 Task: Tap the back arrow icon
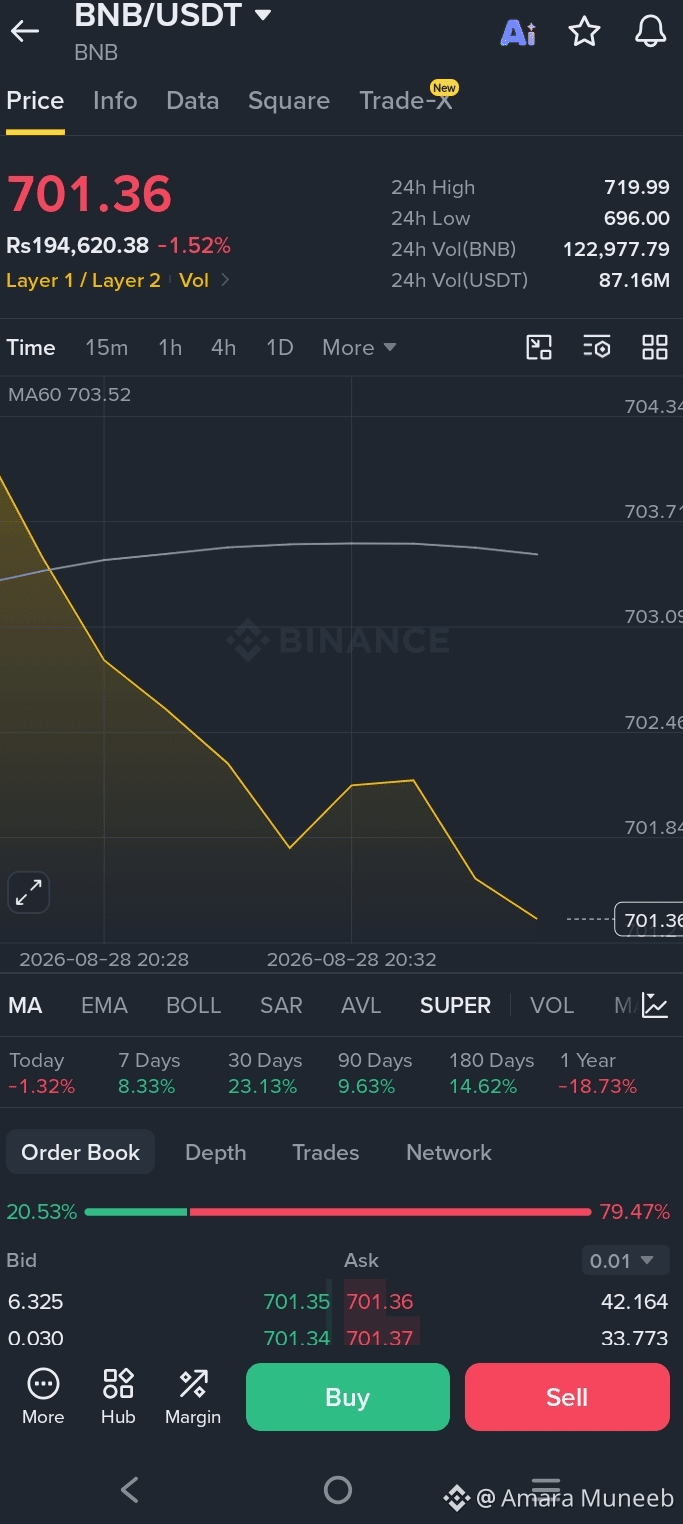tap(25, 31)
